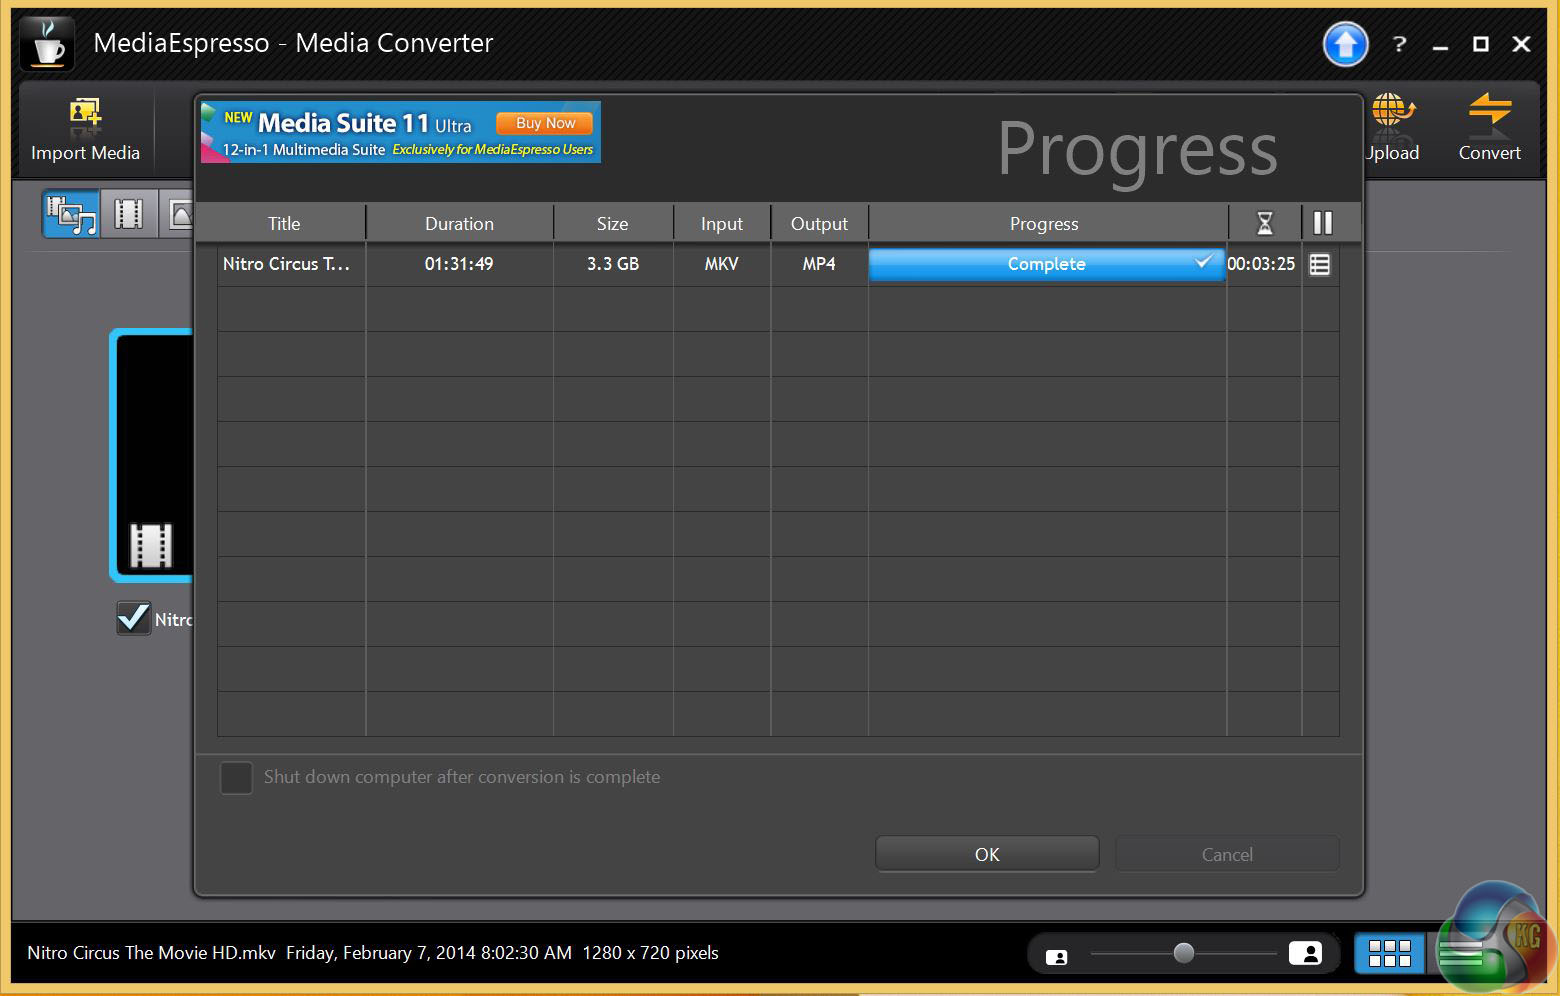The height and width of the screenshot is (996, 1560).
Task: Click the file date in status bar
Action: click(x=429, y=953)
